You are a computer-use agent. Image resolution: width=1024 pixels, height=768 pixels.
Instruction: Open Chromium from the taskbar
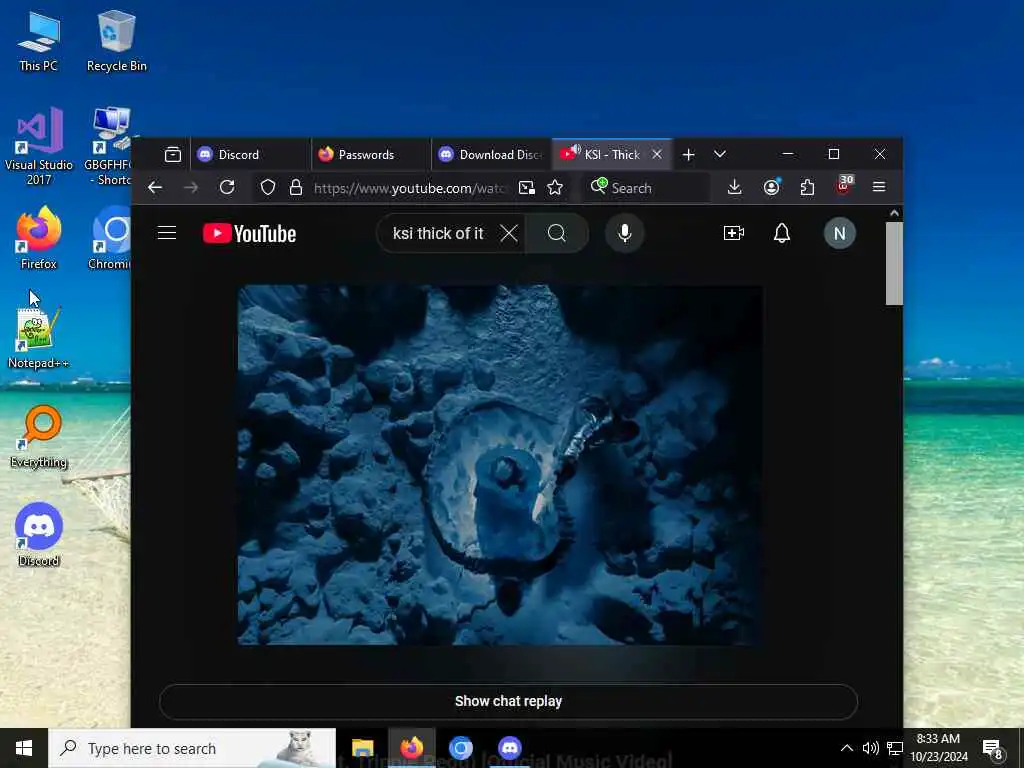tap(460, 748)
